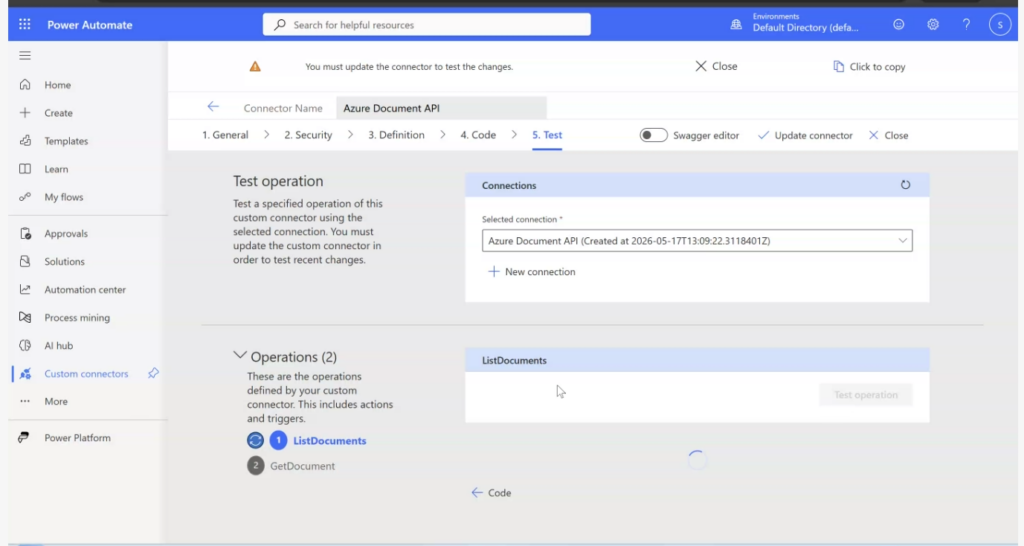Screen dimensions: 1024x546
Task: Select the ListDocuments operation
Action: 329,441
